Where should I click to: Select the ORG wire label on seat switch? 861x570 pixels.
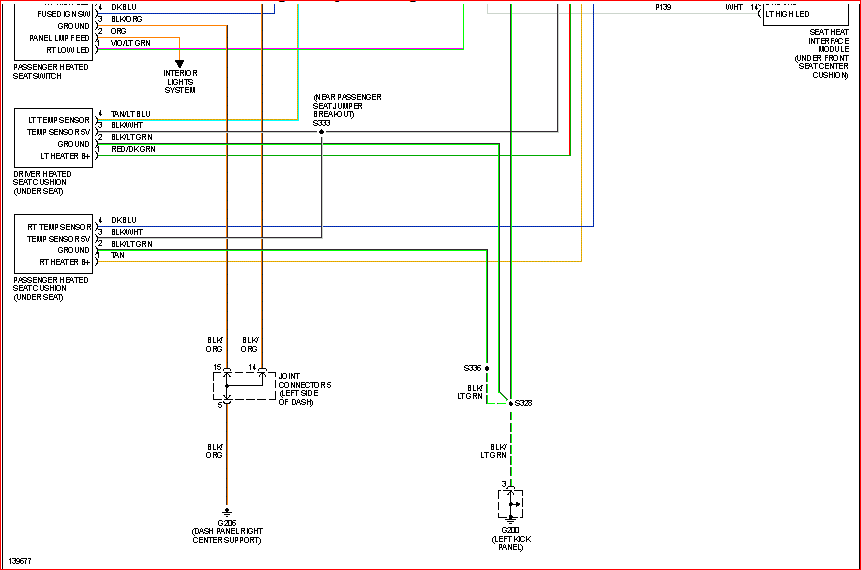pos(119,31)
